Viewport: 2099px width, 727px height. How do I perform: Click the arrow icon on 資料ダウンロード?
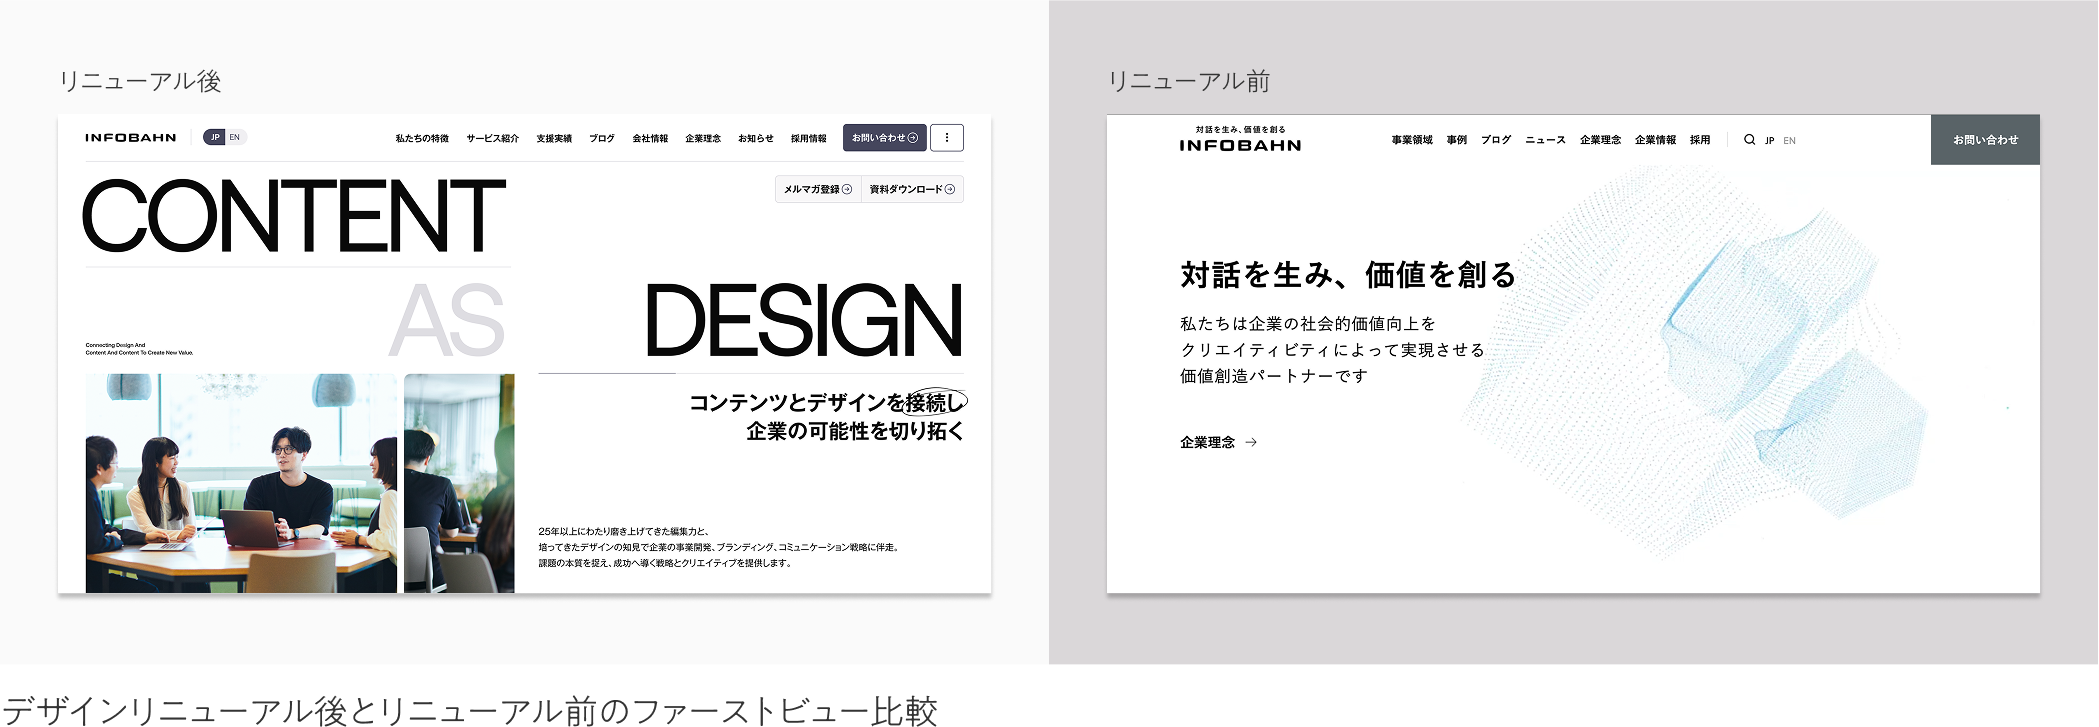[x=949, y=189]
